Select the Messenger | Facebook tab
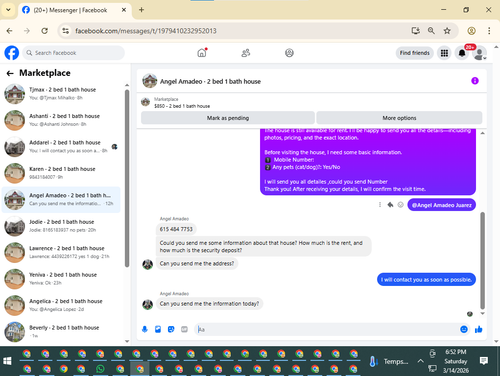The image size is (500, 376). pos(74,10)
